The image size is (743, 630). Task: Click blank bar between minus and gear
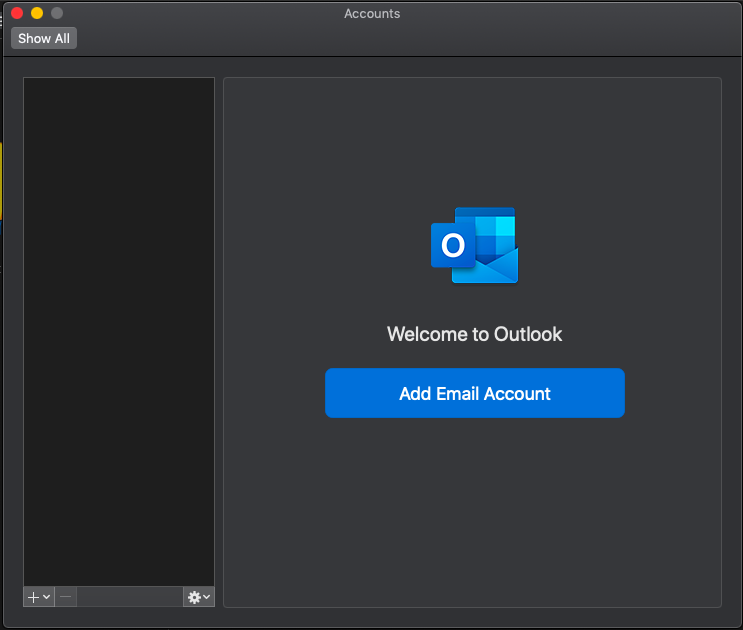[x=130, y=597]
